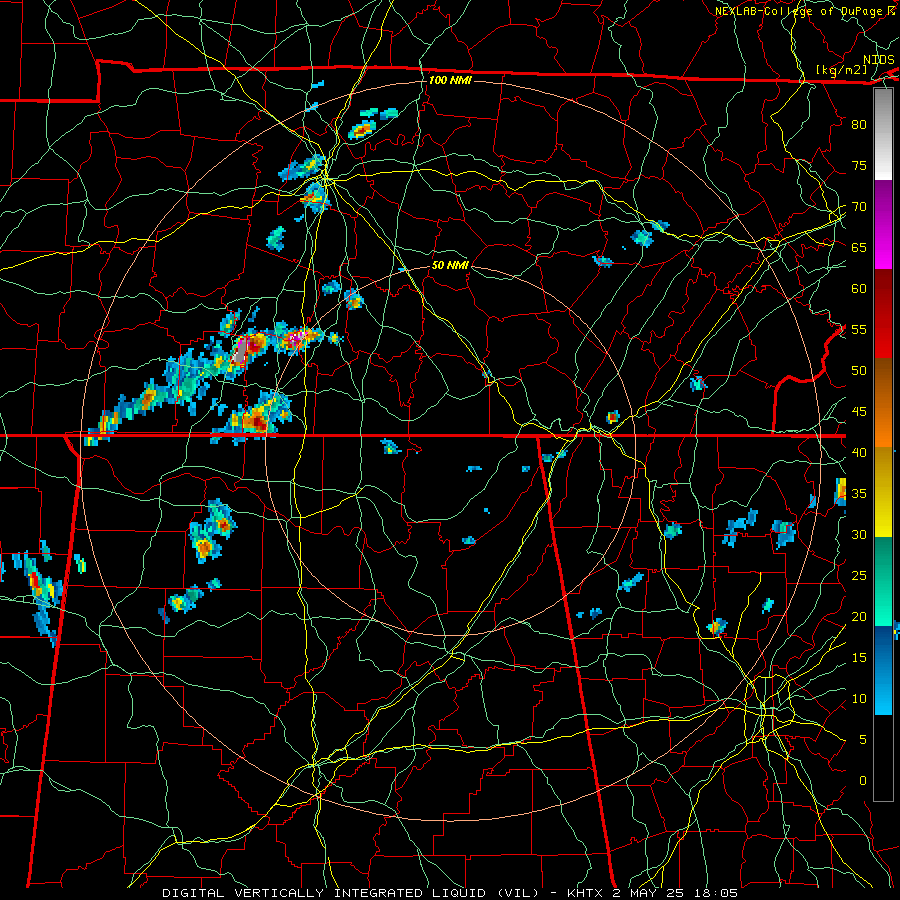Click the legend value 35
900x900 pixels.
(859, 494)
